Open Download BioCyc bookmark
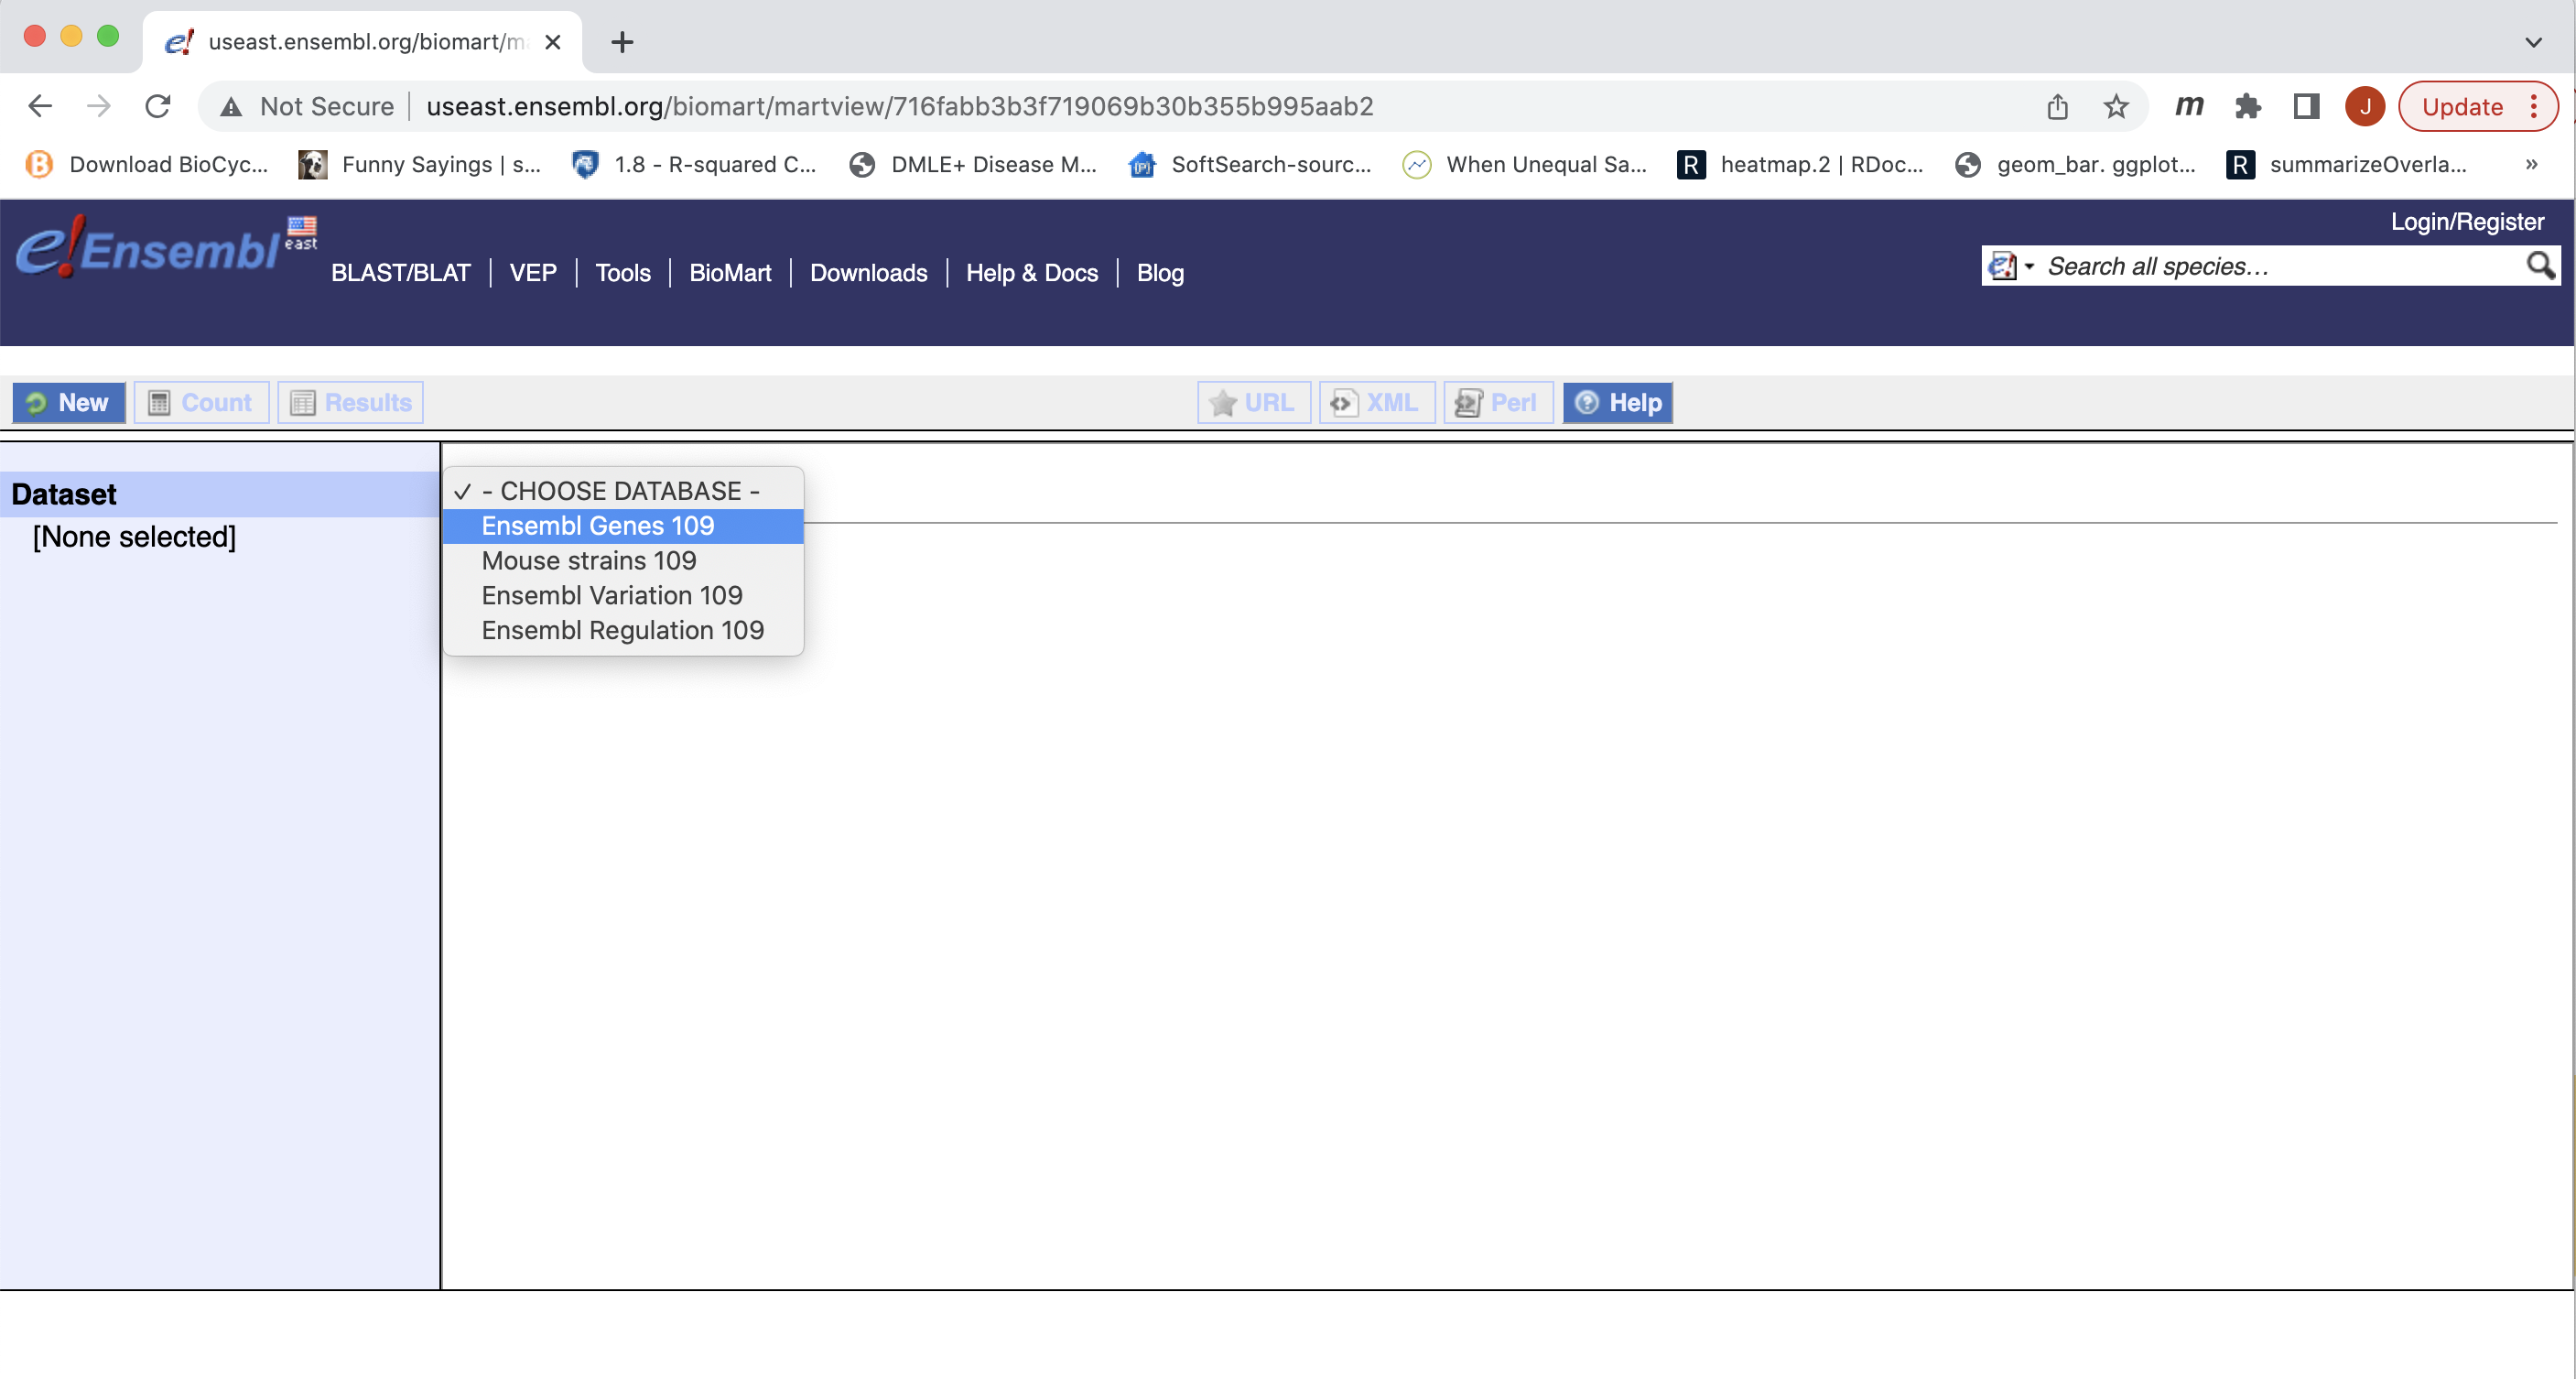2576x1379 pixels. coord(147,164)
